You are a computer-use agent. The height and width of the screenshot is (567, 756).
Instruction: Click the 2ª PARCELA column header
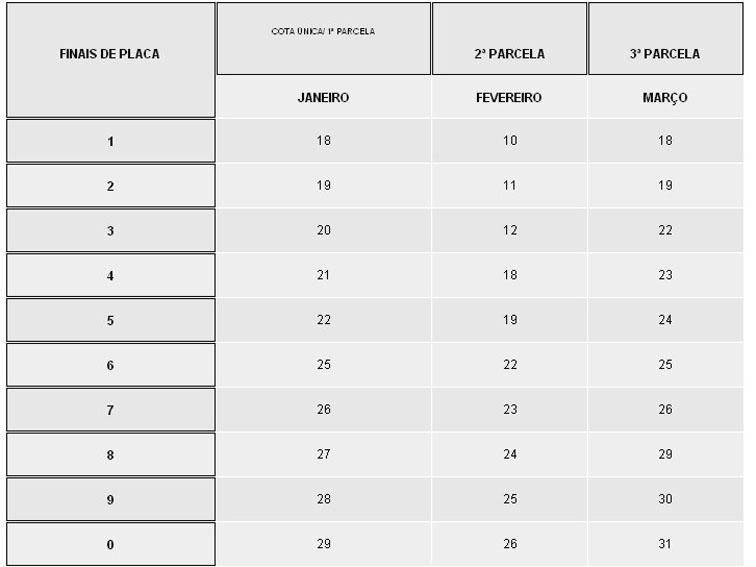point(509,54)
